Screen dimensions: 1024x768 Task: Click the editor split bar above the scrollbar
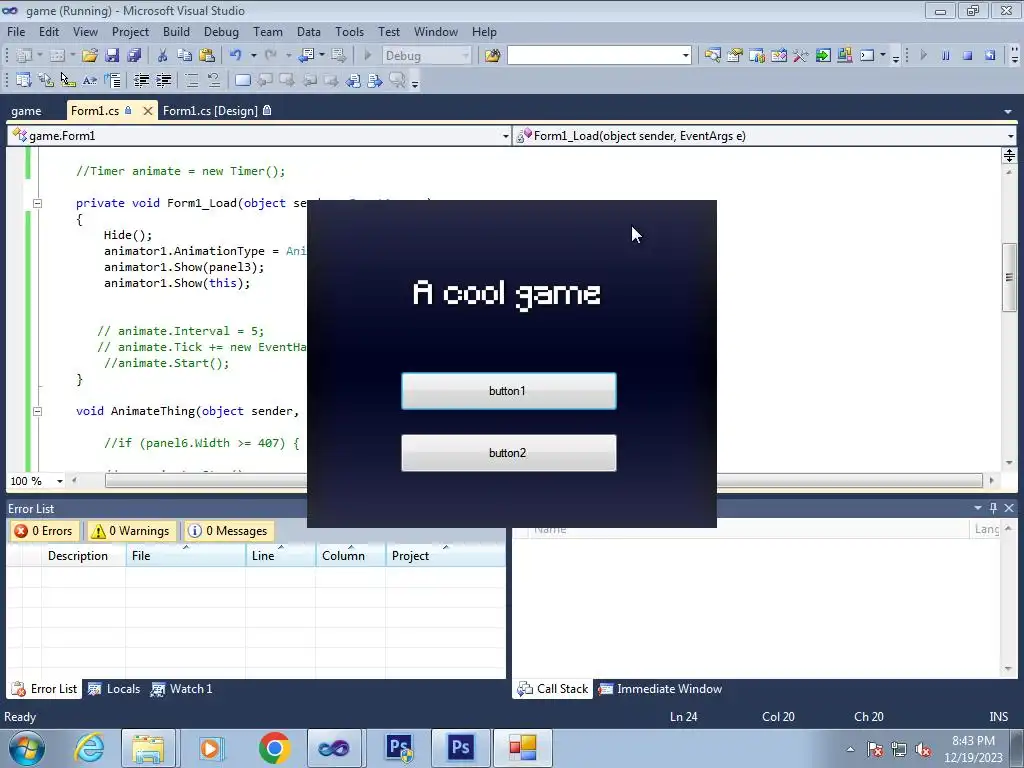[1009, 155]
